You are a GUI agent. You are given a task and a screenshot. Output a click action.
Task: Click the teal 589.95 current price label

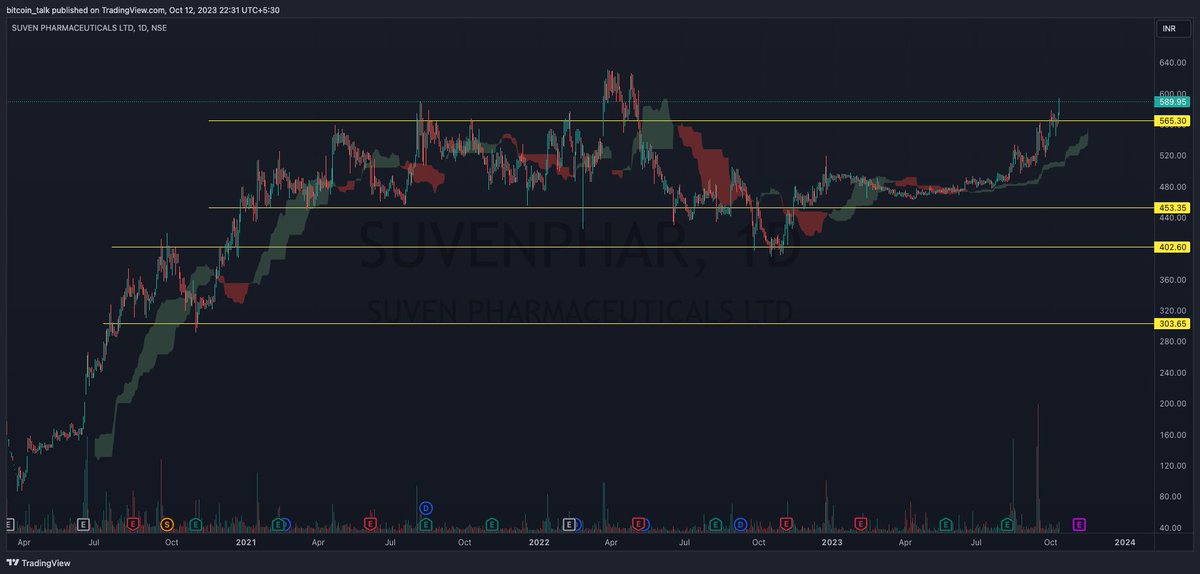coord(1172,101)
